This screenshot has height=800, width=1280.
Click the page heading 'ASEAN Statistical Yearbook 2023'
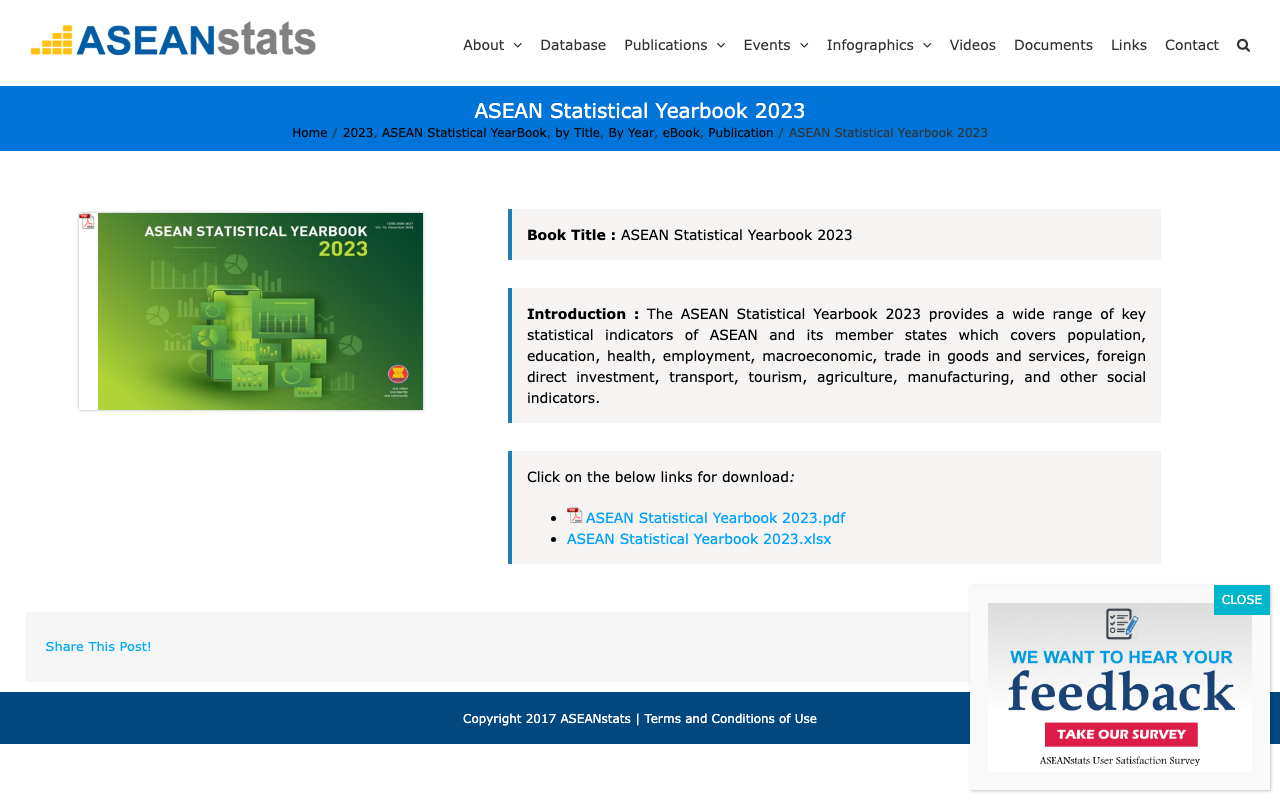point(640,111)
